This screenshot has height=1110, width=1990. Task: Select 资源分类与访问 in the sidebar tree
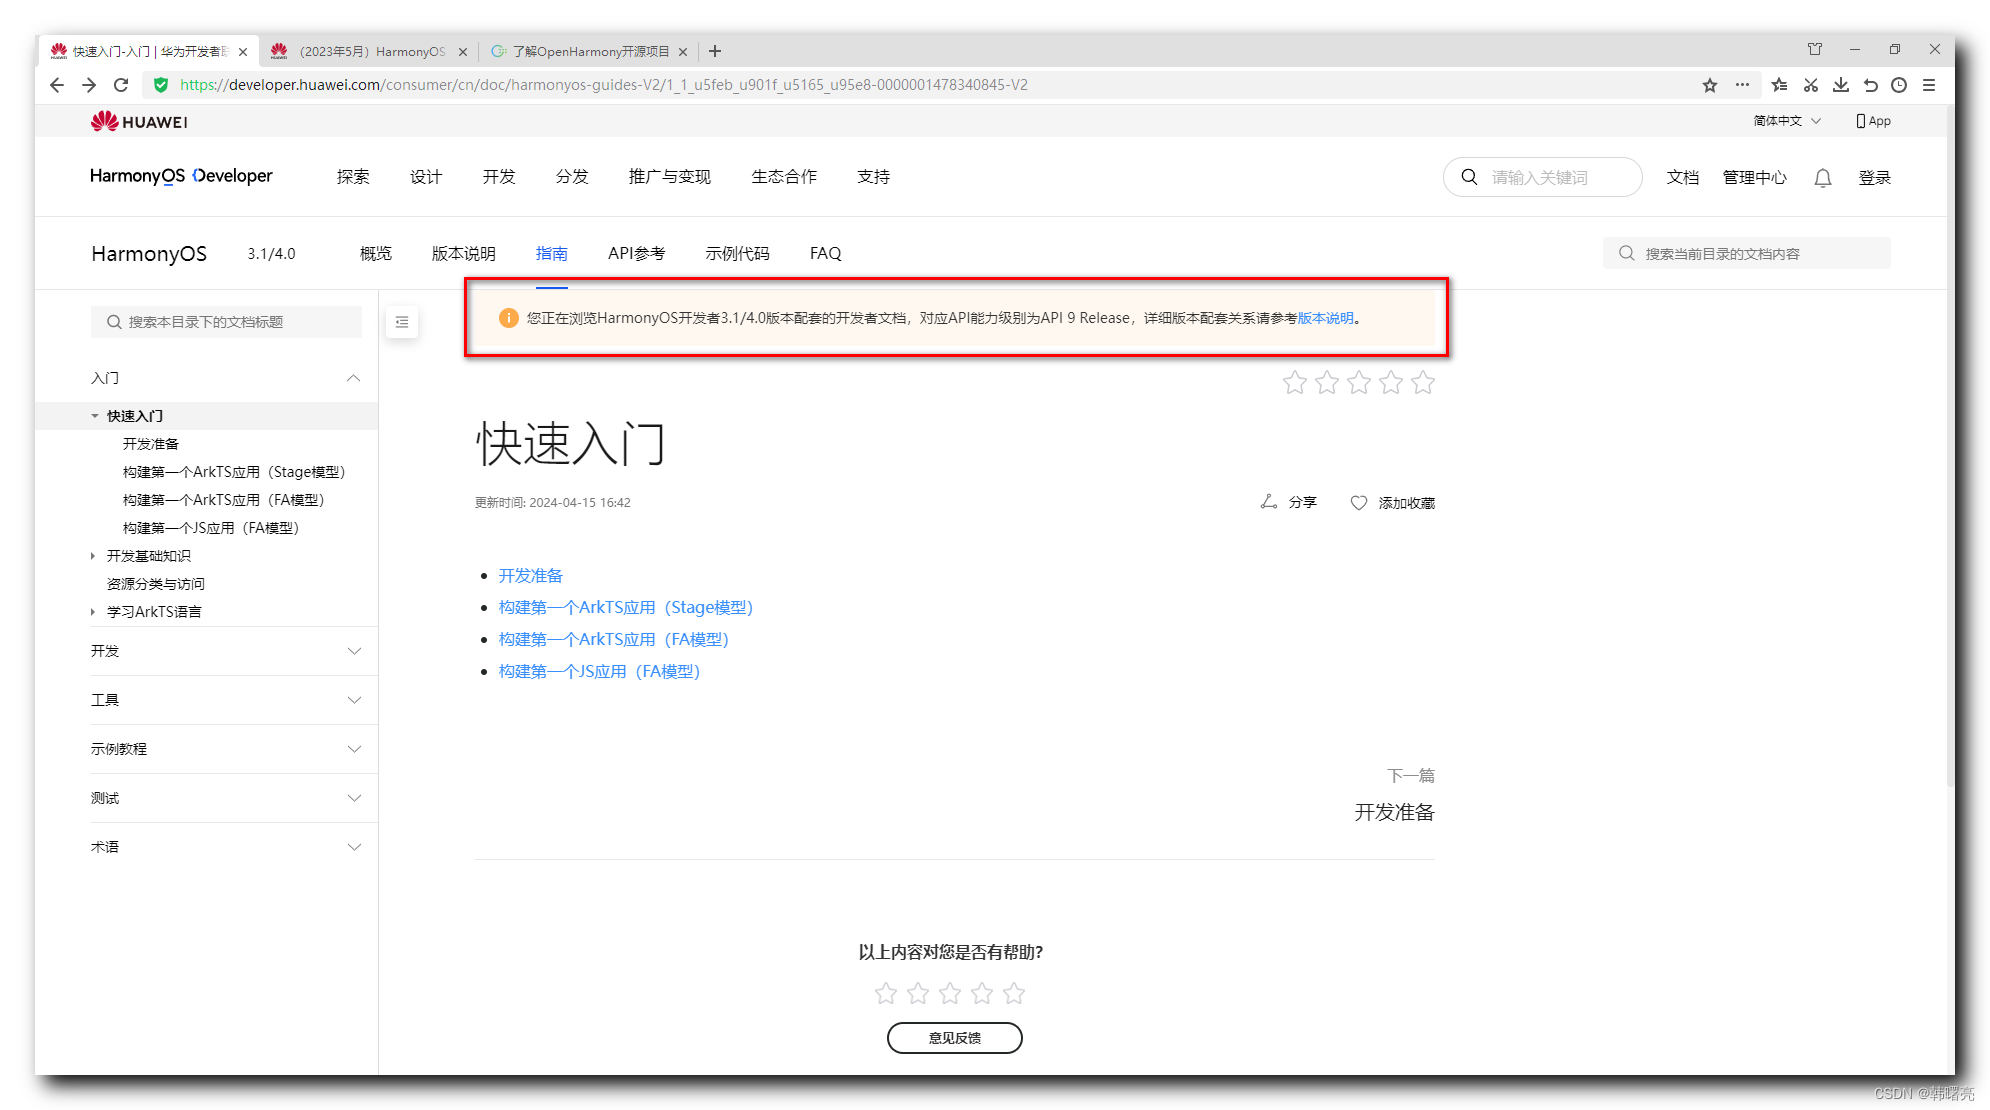(x=156, y=584)
